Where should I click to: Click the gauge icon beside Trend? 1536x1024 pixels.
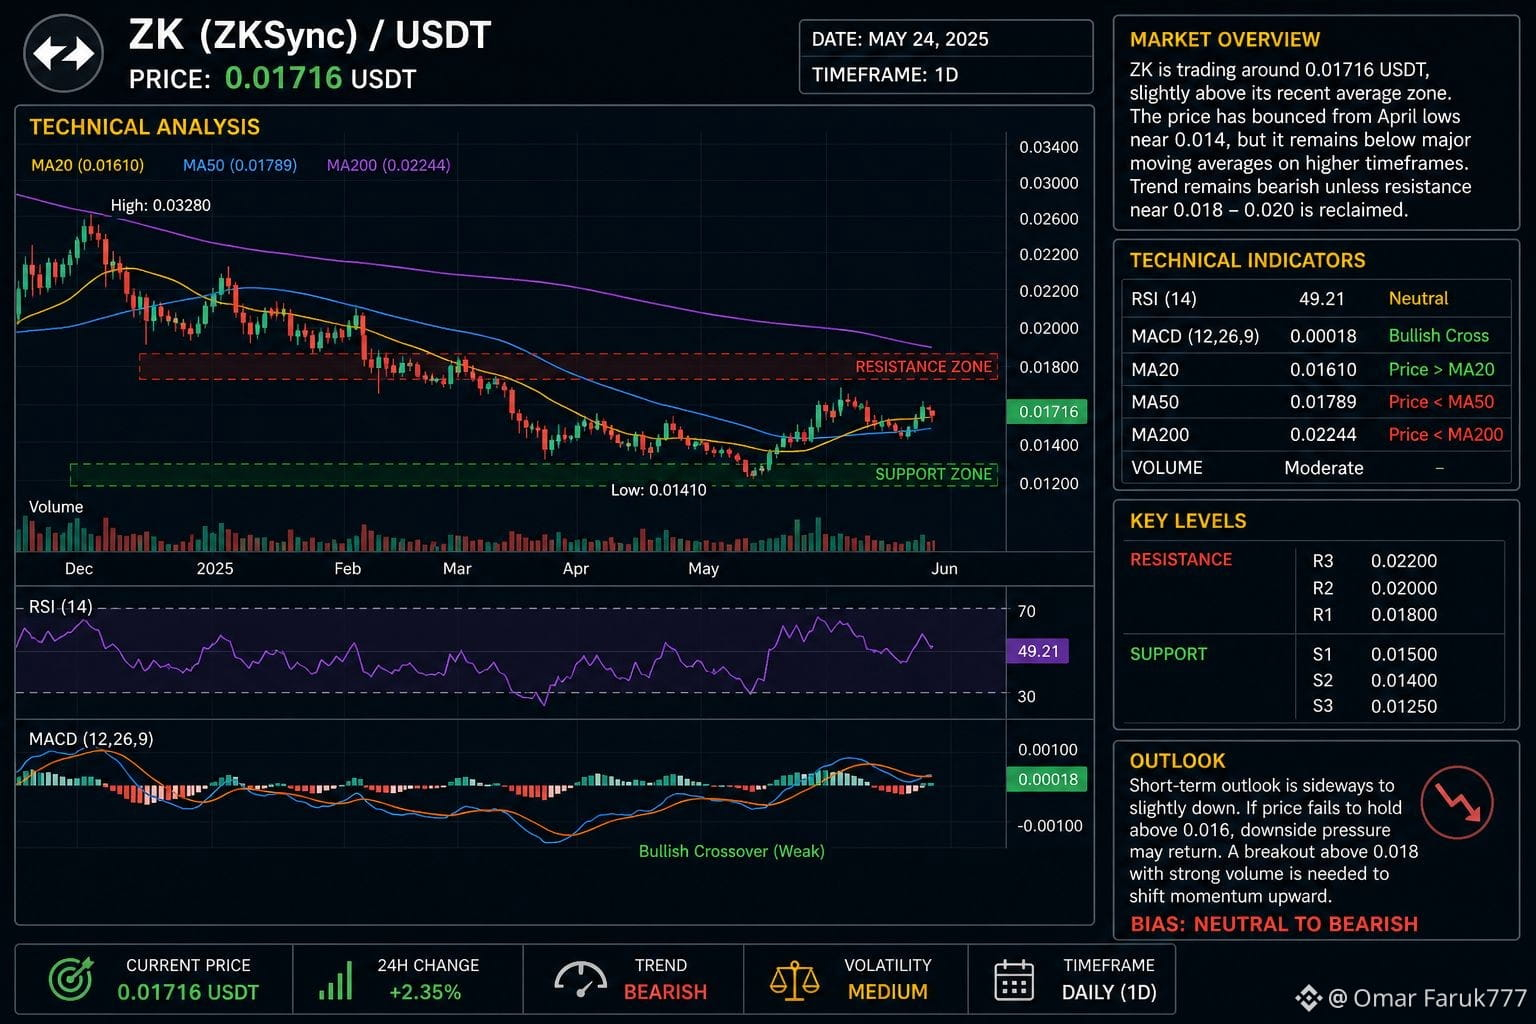580,980
